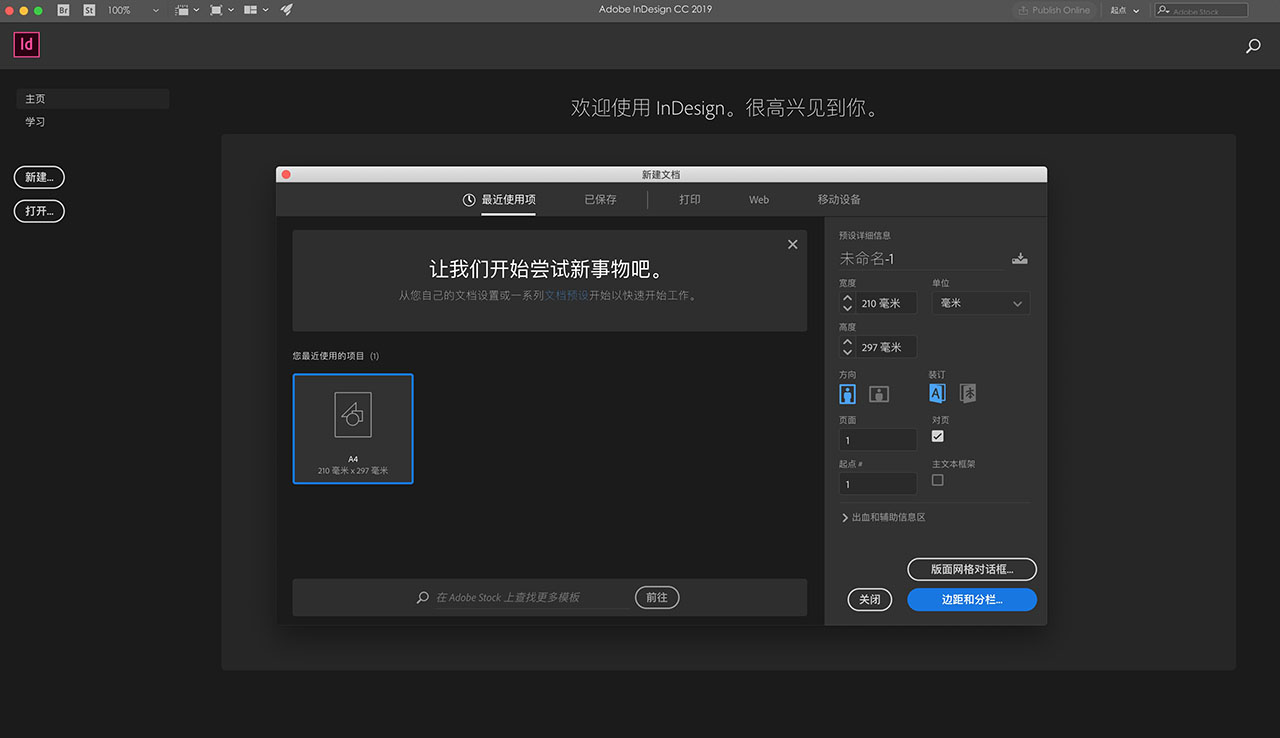Close the 新建文档 dialog with red button
This screenshot has width=1280, height=738.
[285, 174]
